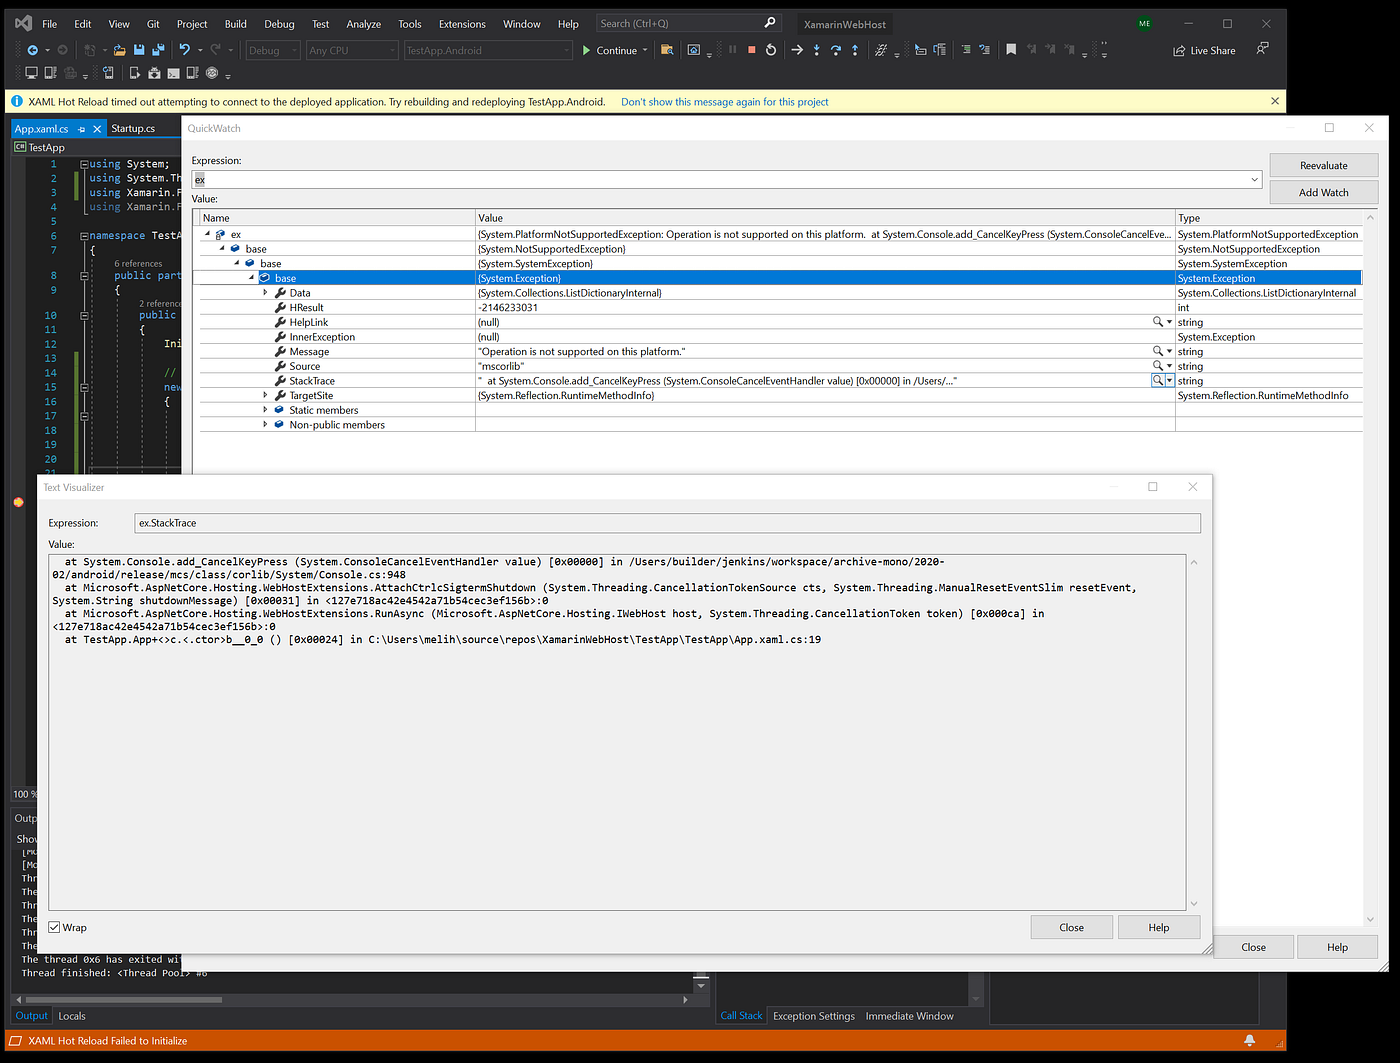Click the red breakpoint glyph in margin
The image size is (1400, 1063).
click(18, 502)
